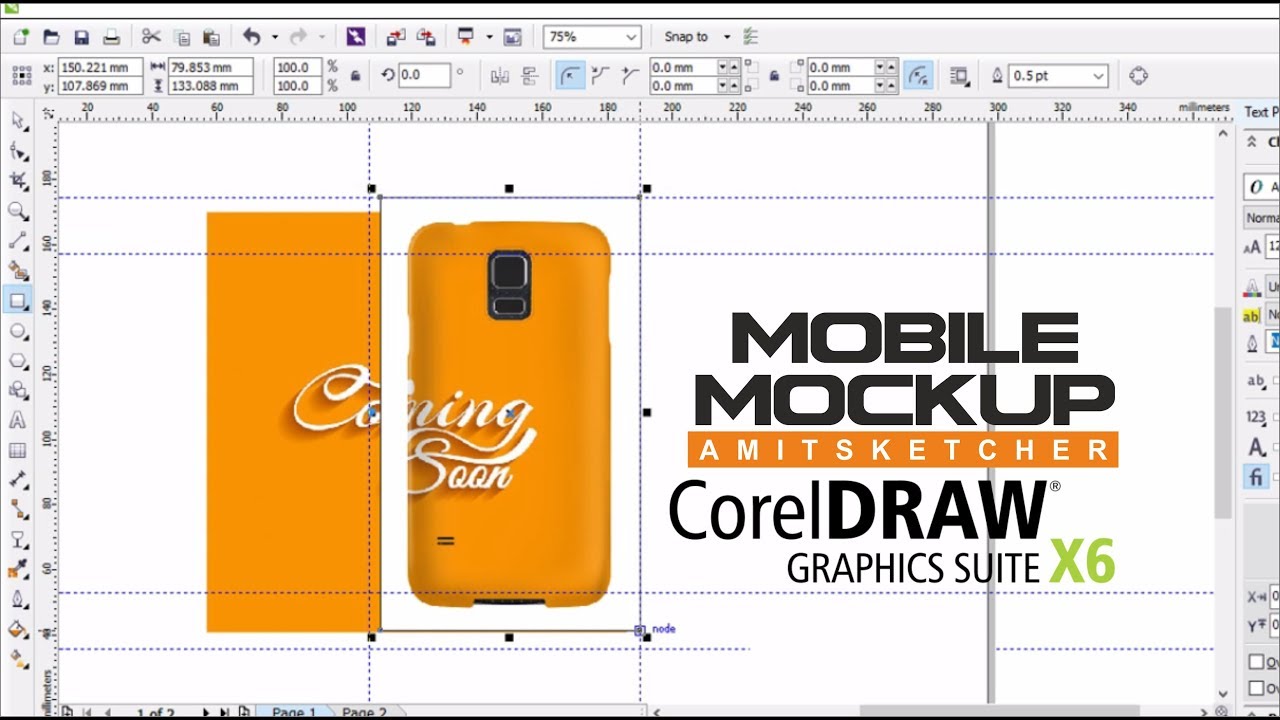Open the undo history dropdown arrow
Screen dimensions: 1280x720
pyautogui.click(x=274, y=37)
